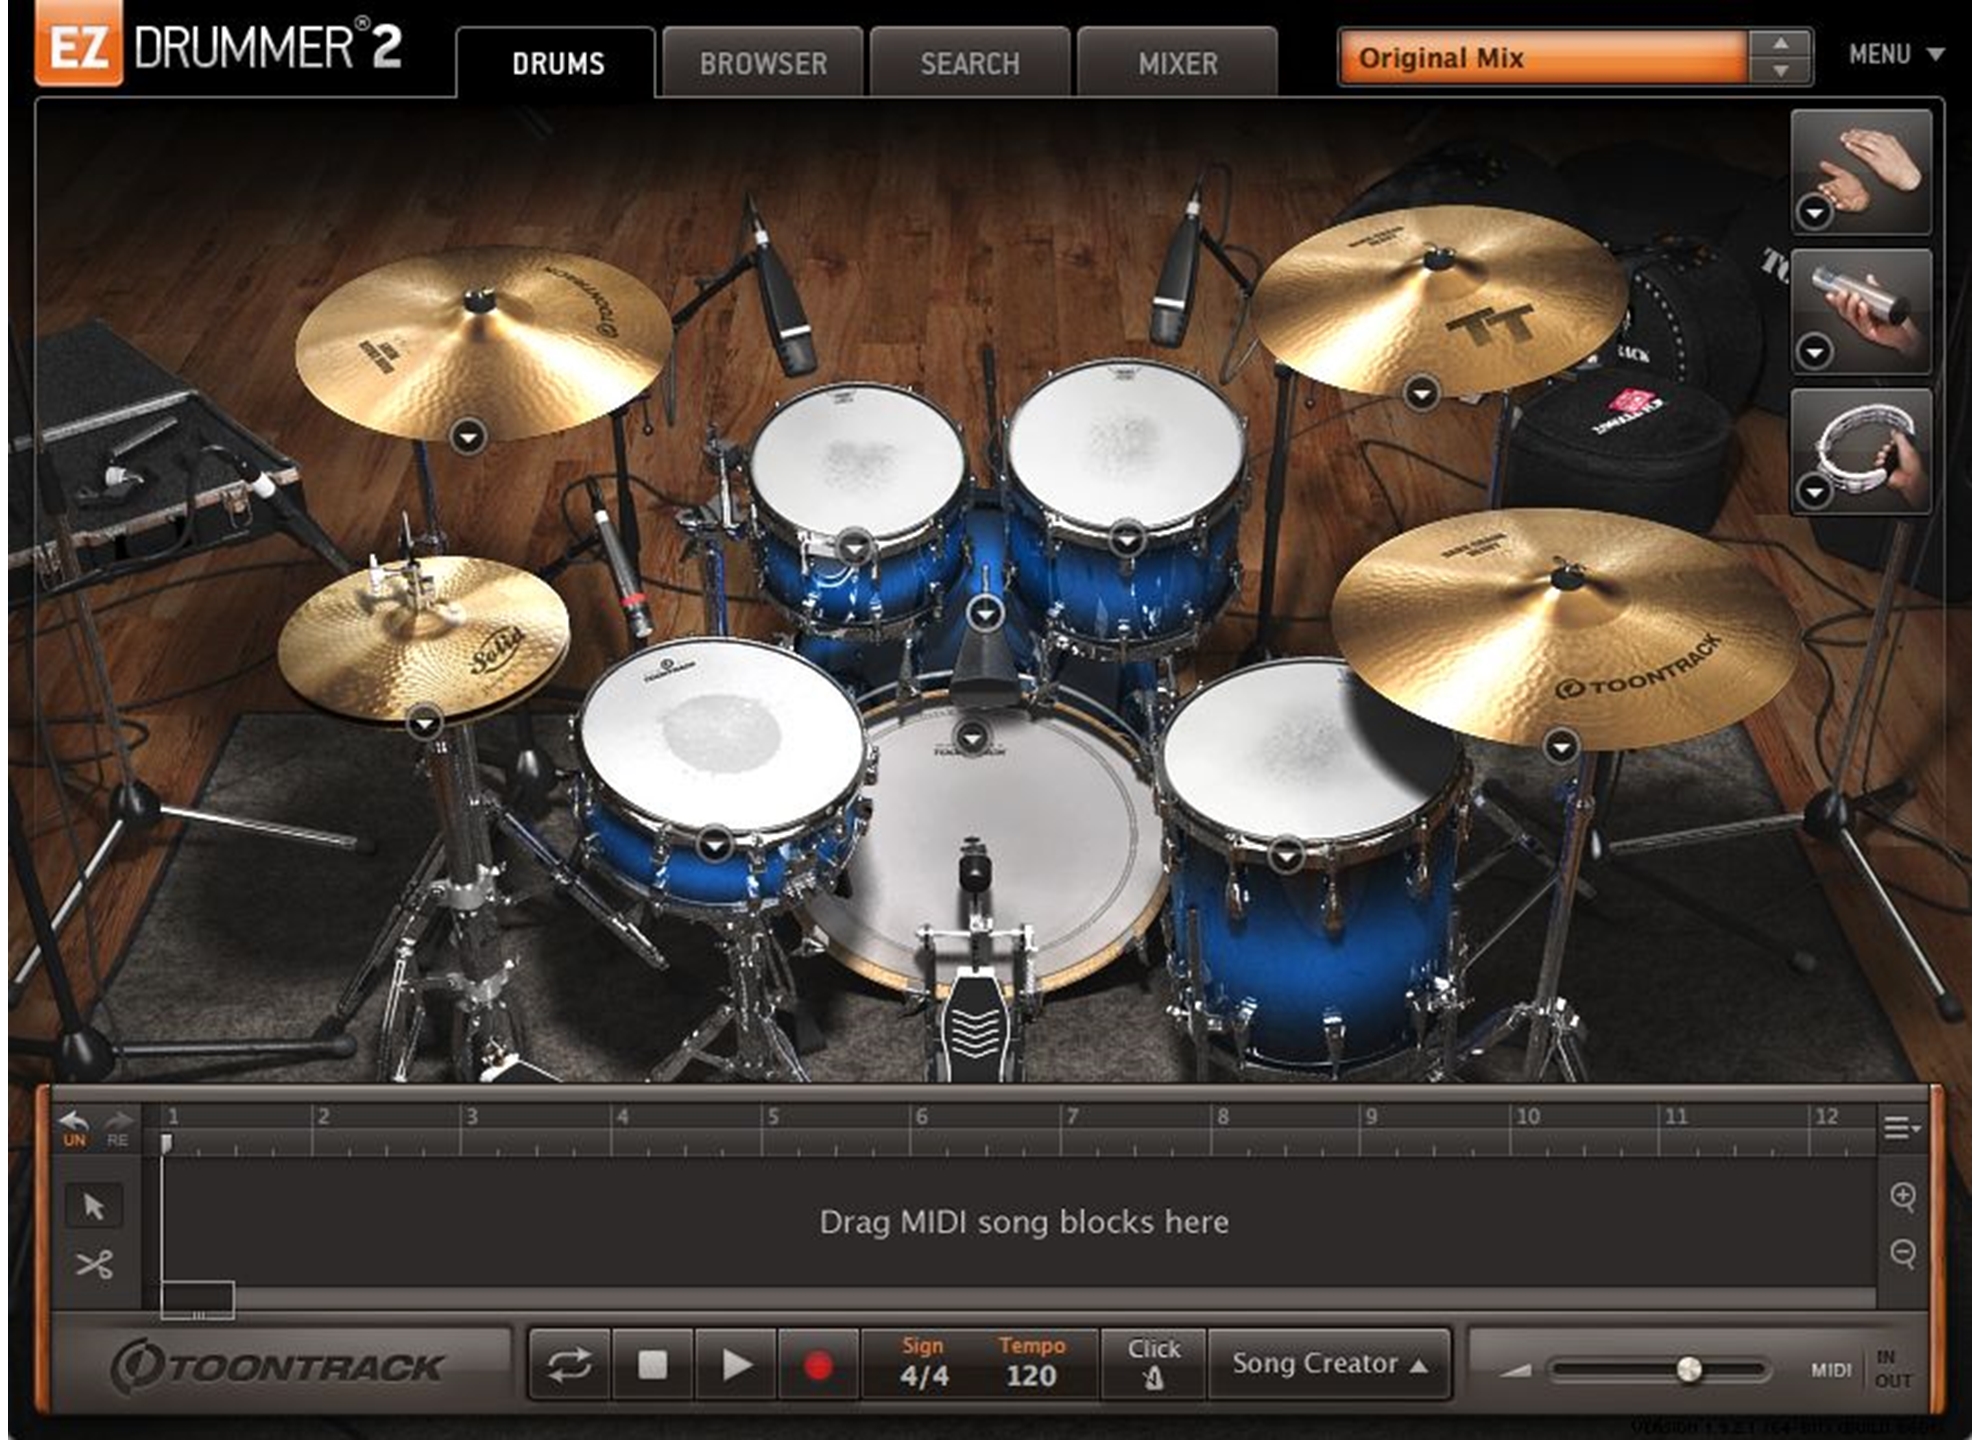Select the arrow pointer tool
Screen dimensions: 1980x1440
click(x=94, y=1207)
